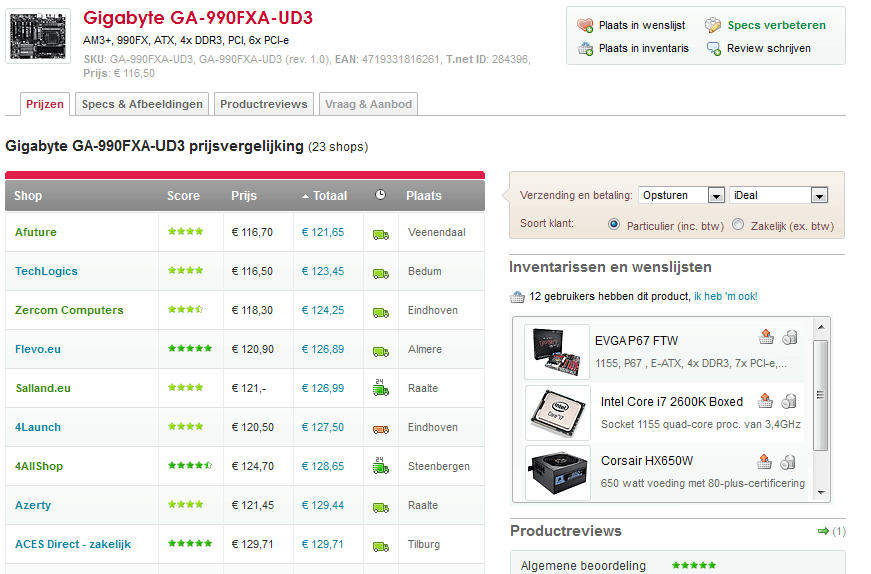Click the Plaats in inventaris basket icon
This screenshot has width=871, height=574.
tap(585, 48)
